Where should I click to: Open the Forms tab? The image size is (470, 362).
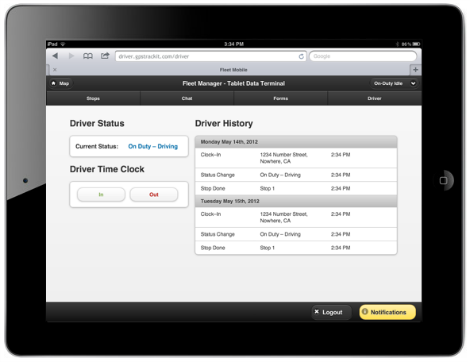point(281,98)
